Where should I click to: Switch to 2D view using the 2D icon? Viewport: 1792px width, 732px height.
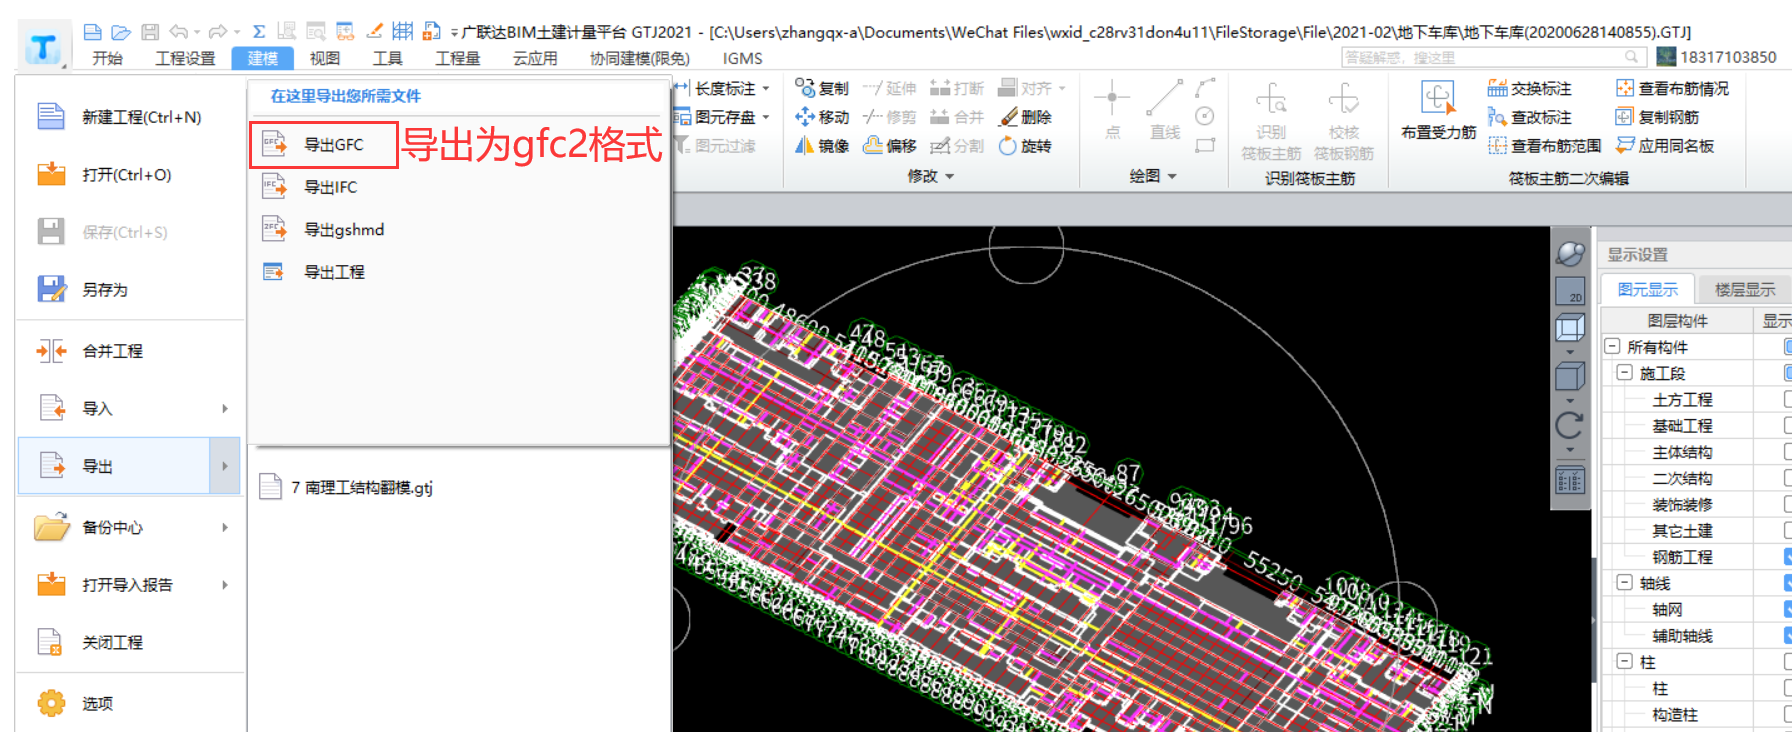(x=1570, y=291)
